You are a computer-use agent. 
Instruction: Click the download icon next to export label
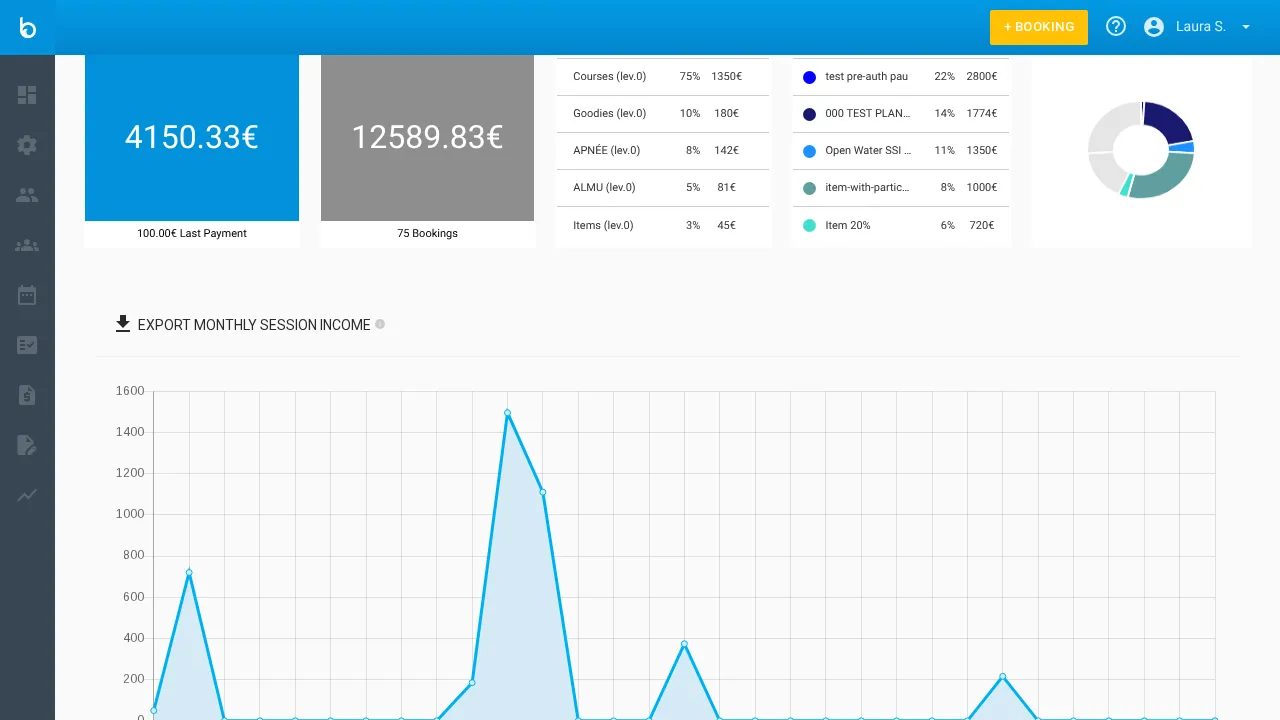coord(123,323)
